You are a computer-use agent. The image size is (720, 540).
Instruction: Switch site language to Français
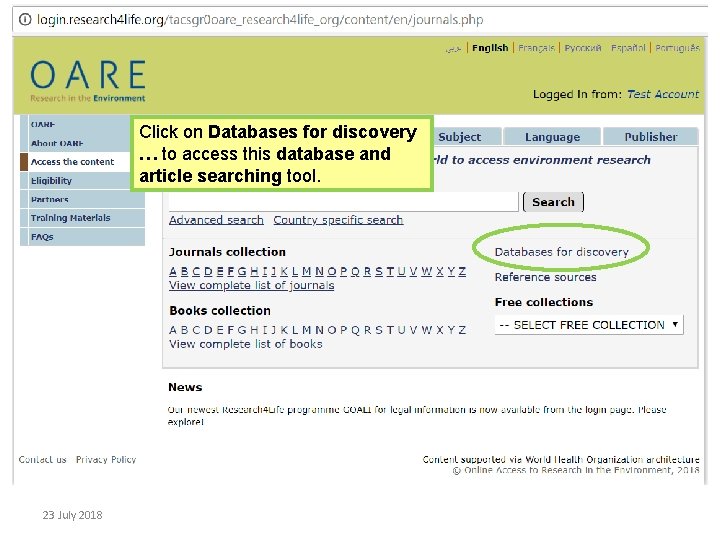(536, 48)
